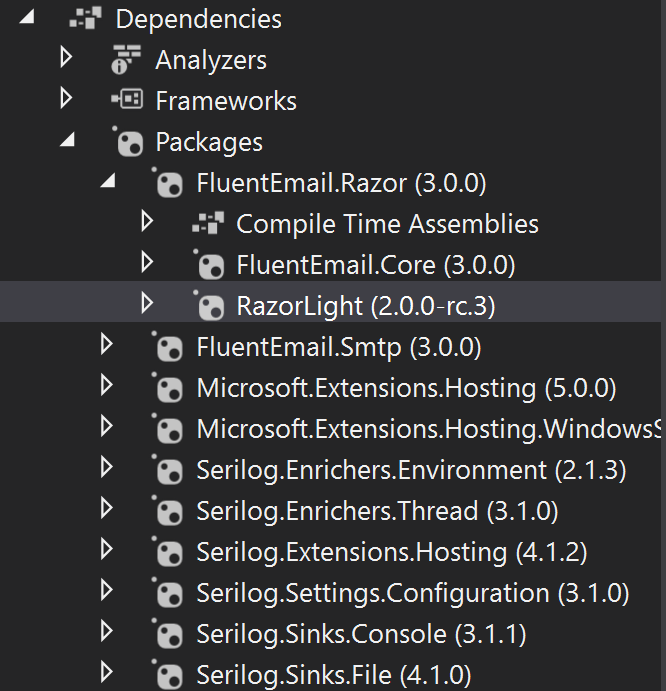Click the RazorLight package icon
Image resolution: width=666 pixels, height=691 pixels.
pos(209,305)
